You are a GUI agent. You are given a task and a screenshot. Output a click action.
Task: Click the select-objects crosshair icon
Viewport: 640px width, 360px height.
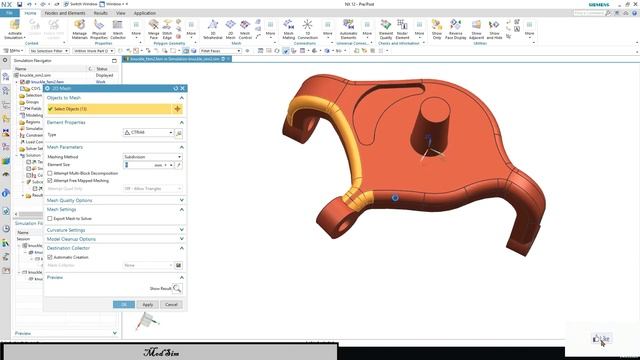coord(177,109)
